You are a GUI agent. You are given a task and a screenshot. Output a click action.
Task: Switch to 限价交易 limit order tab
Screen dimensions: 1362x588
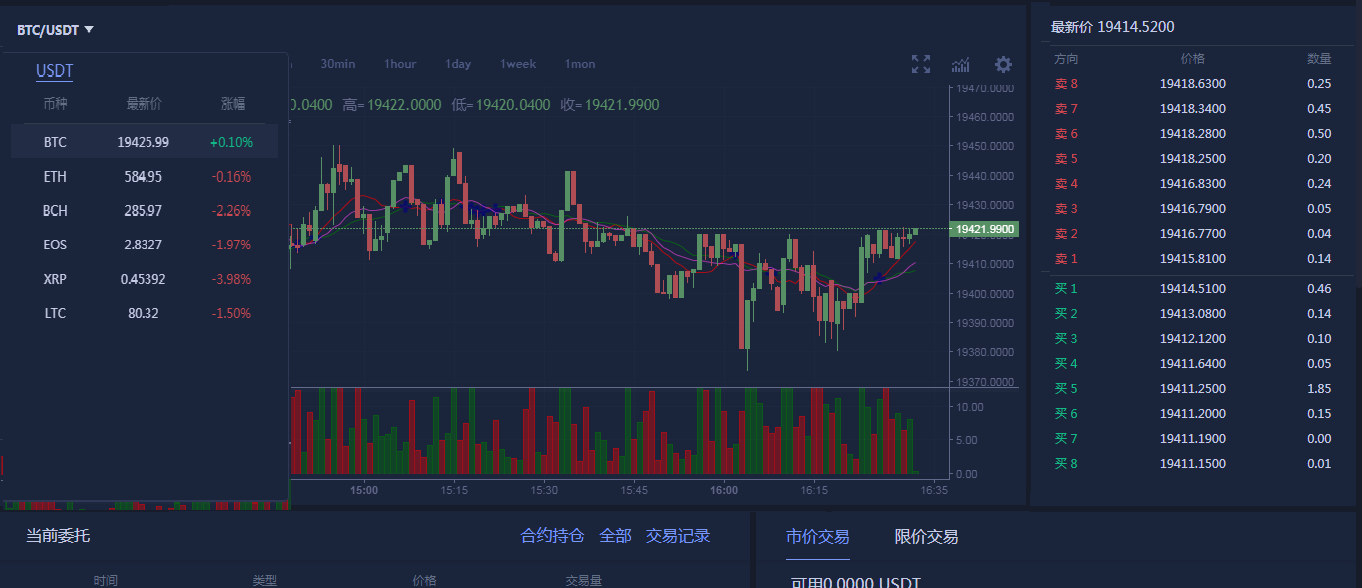926,537
